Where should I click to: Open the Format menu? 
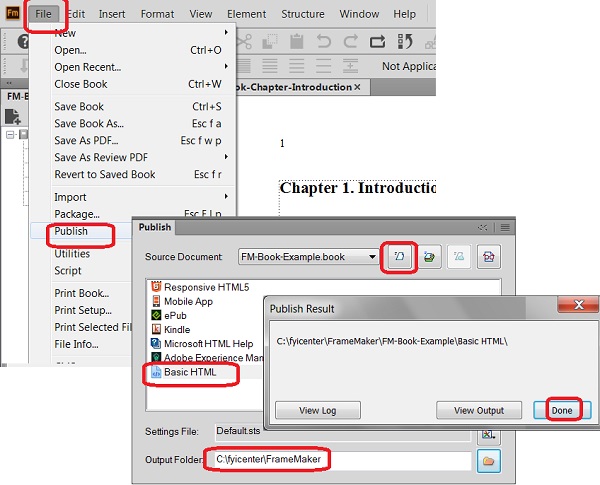coord(157,14)
